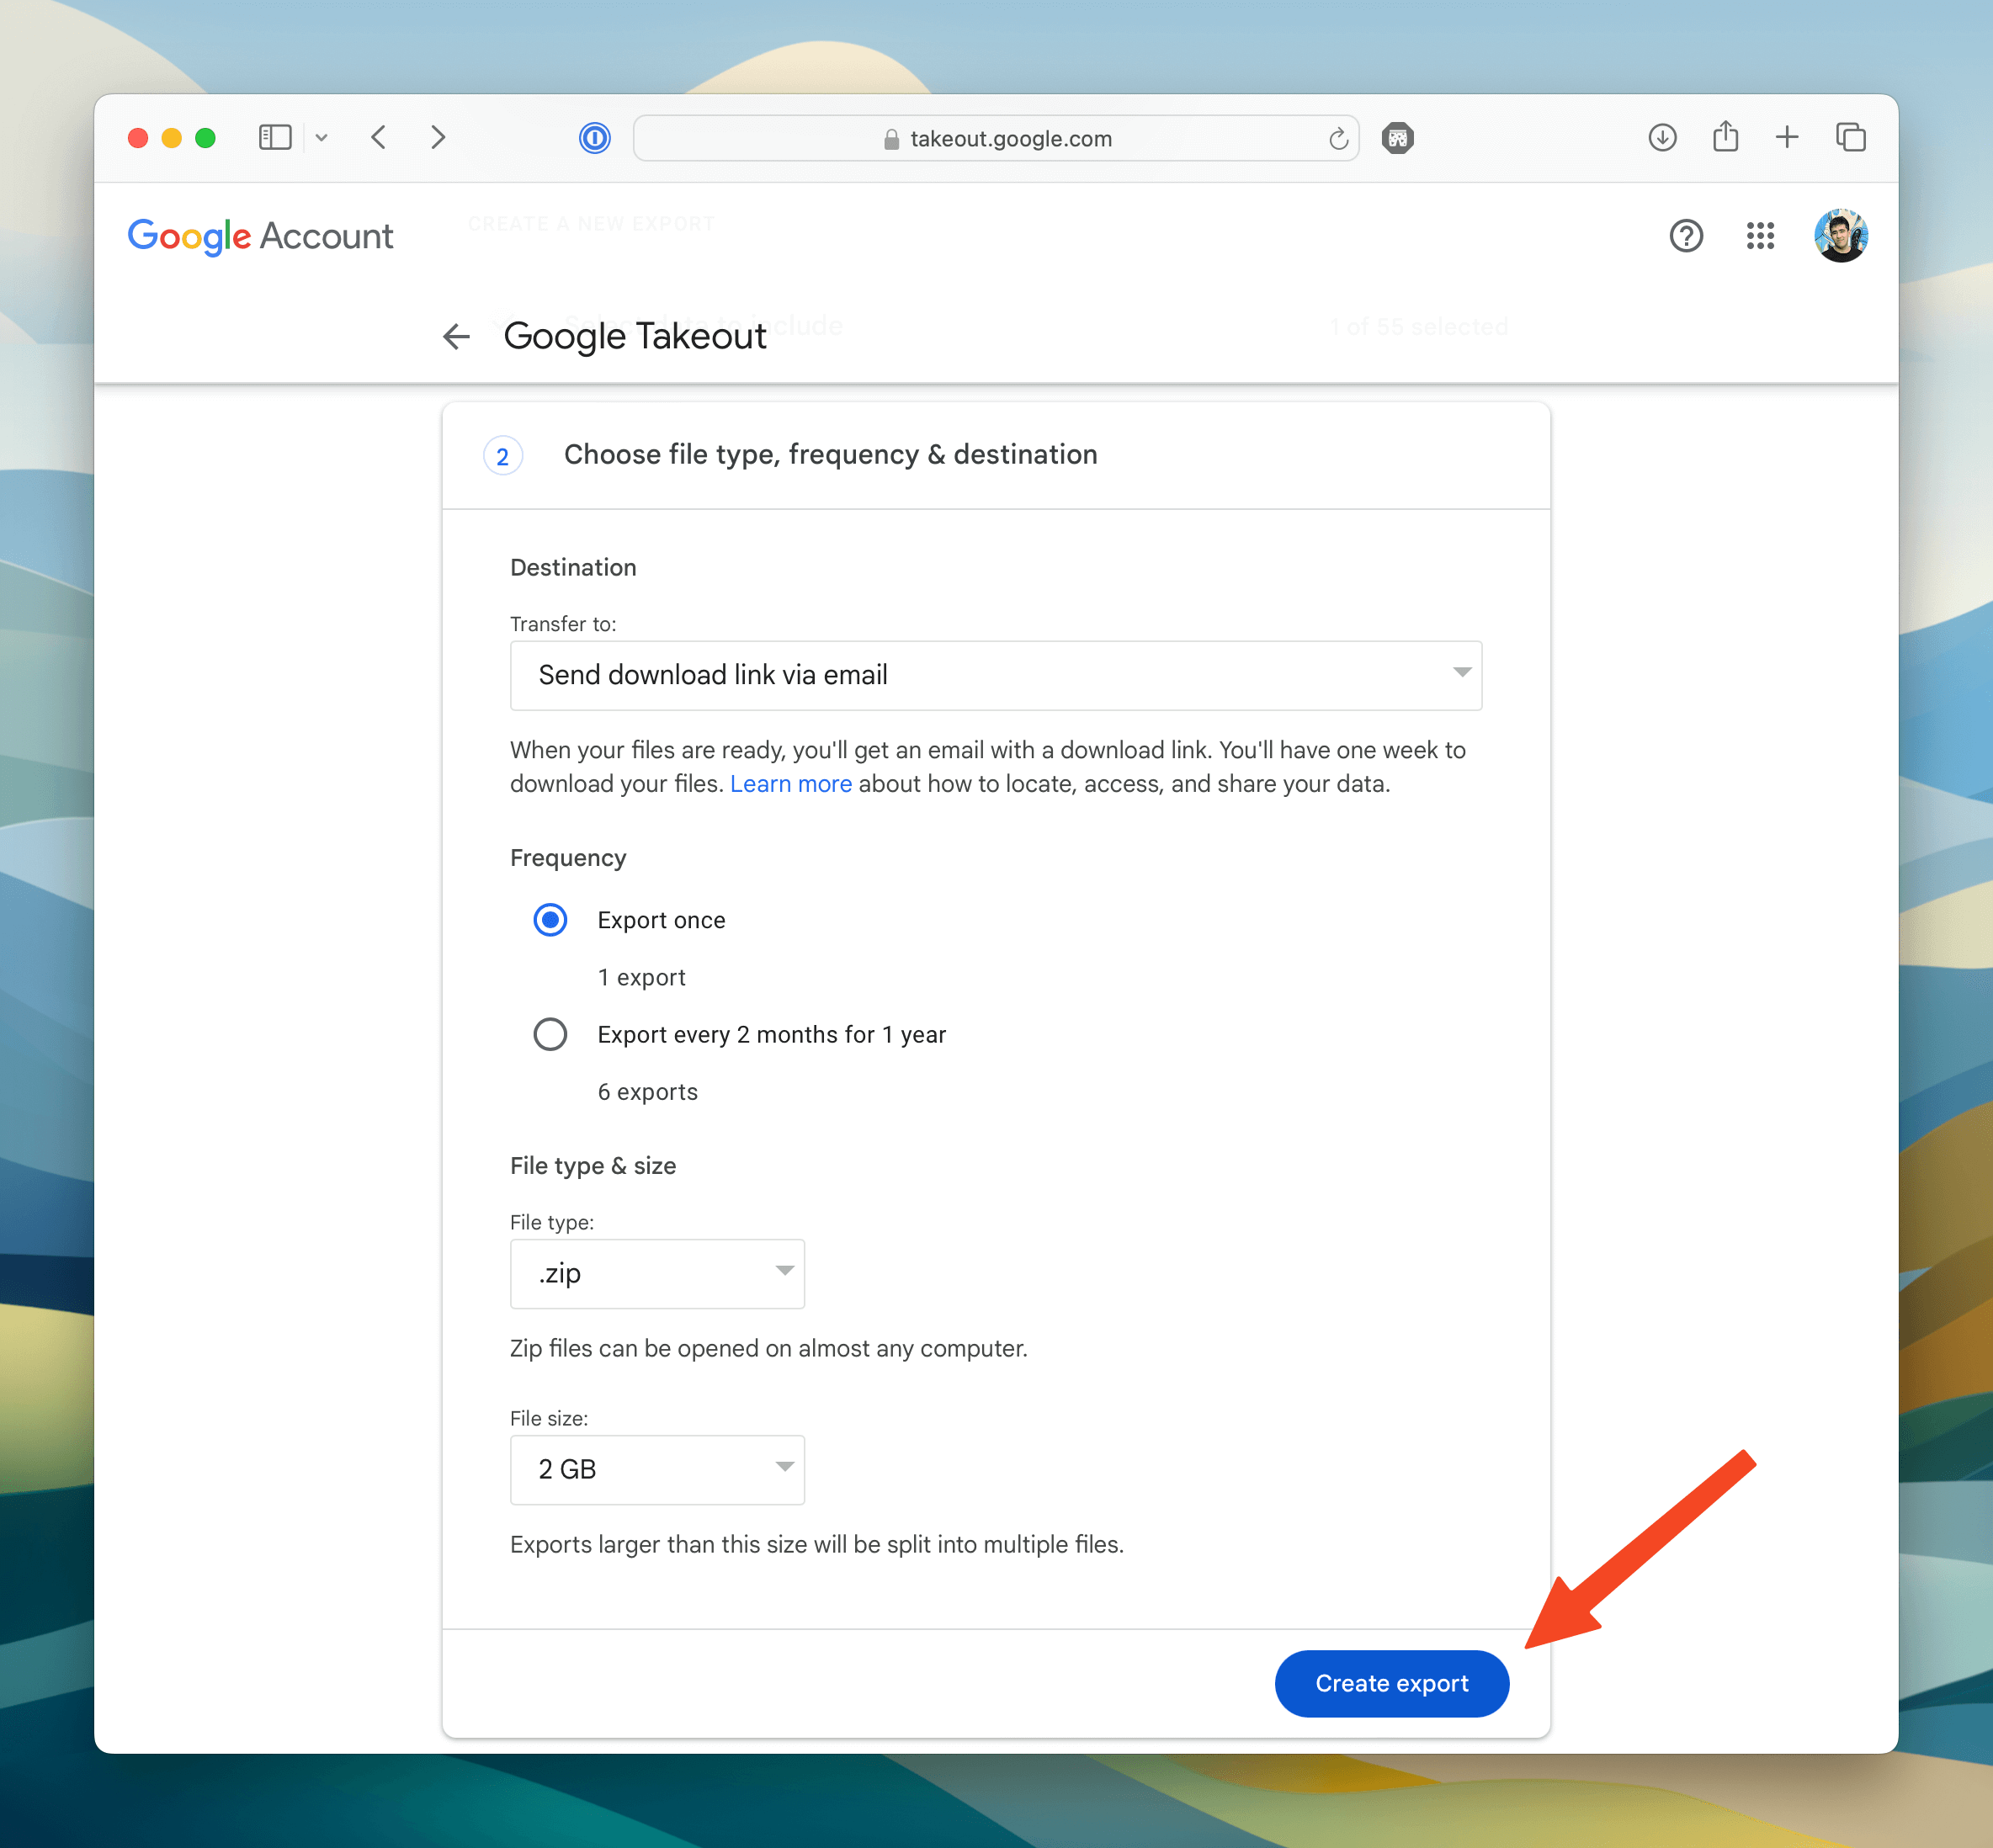Open the Learn more link
This screenshot has width=1993, height=1848.
point(791,783)
